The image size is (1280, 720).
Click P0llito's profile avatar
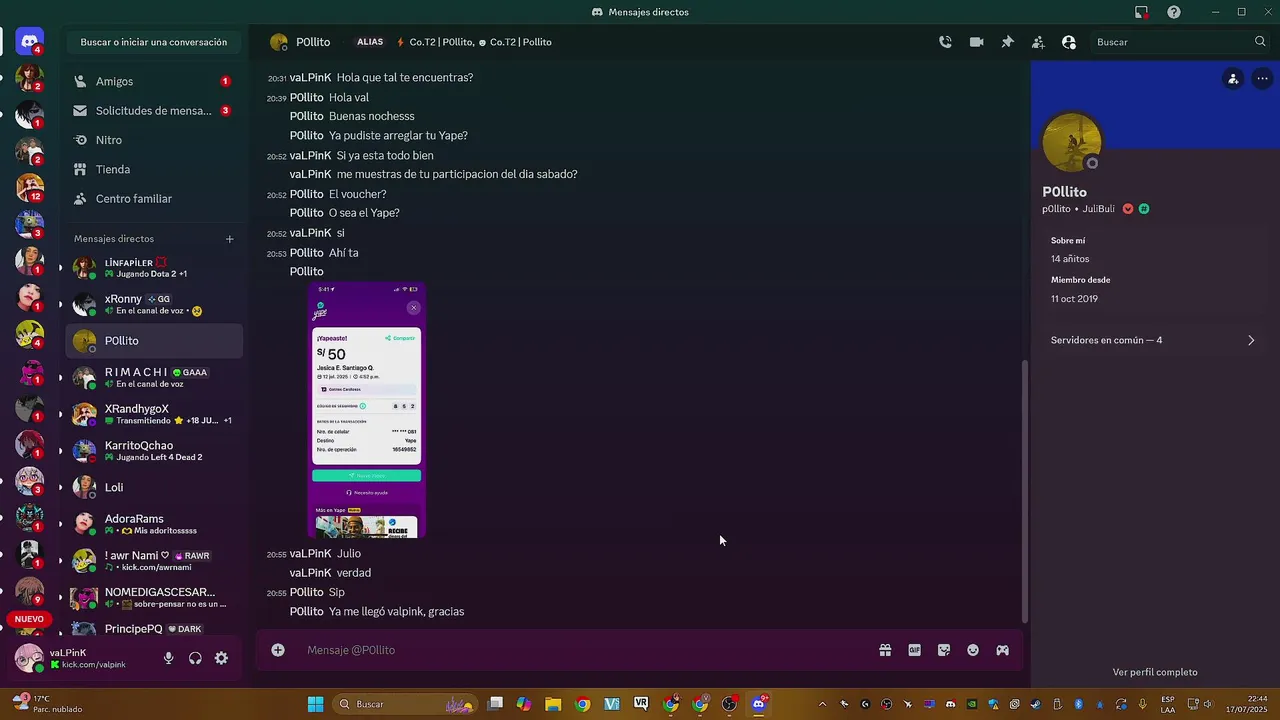coord(1072,142)
